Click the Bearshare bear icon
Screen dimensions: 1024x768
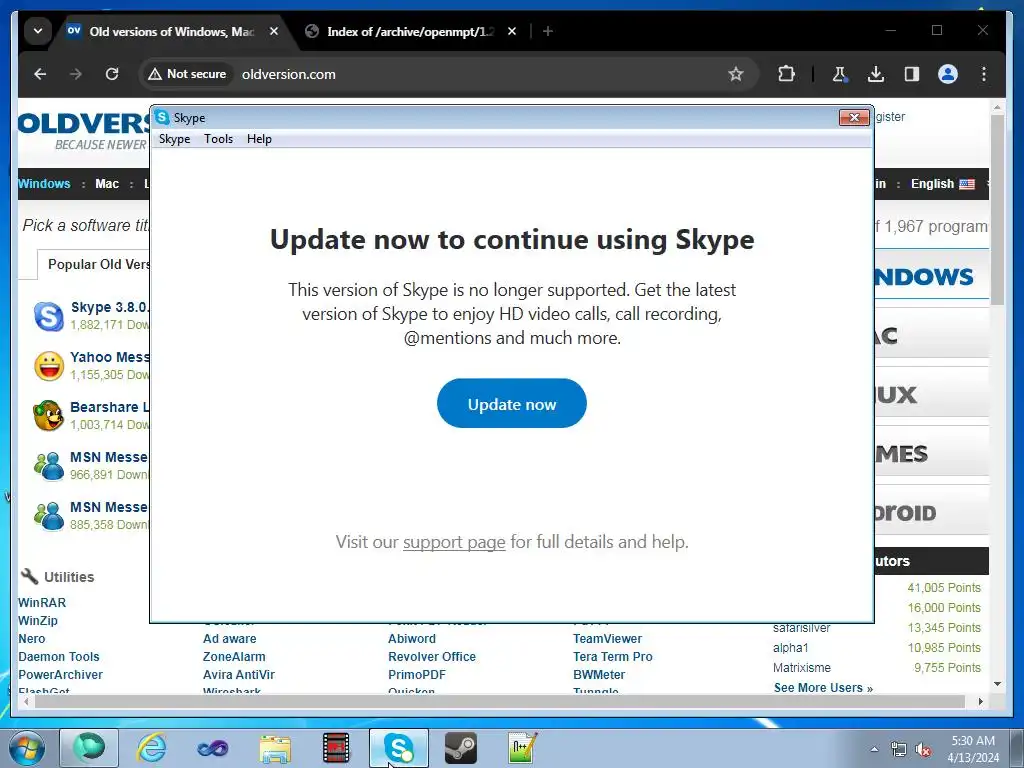48,415
